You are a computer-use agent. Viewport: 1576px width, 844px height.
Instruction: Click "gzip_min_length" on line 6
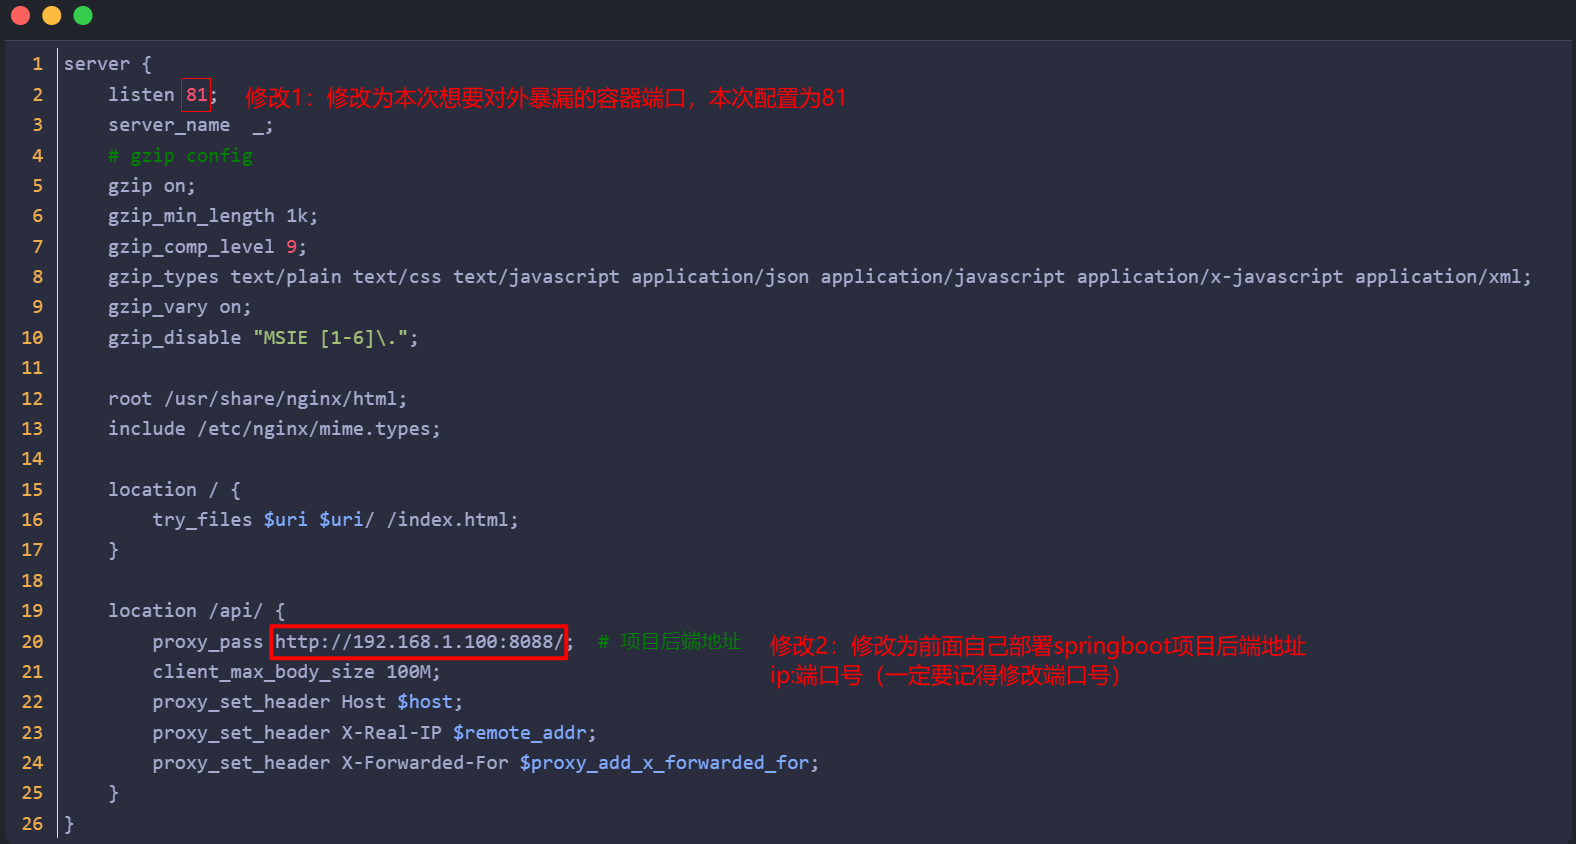[x=191, y=216]
